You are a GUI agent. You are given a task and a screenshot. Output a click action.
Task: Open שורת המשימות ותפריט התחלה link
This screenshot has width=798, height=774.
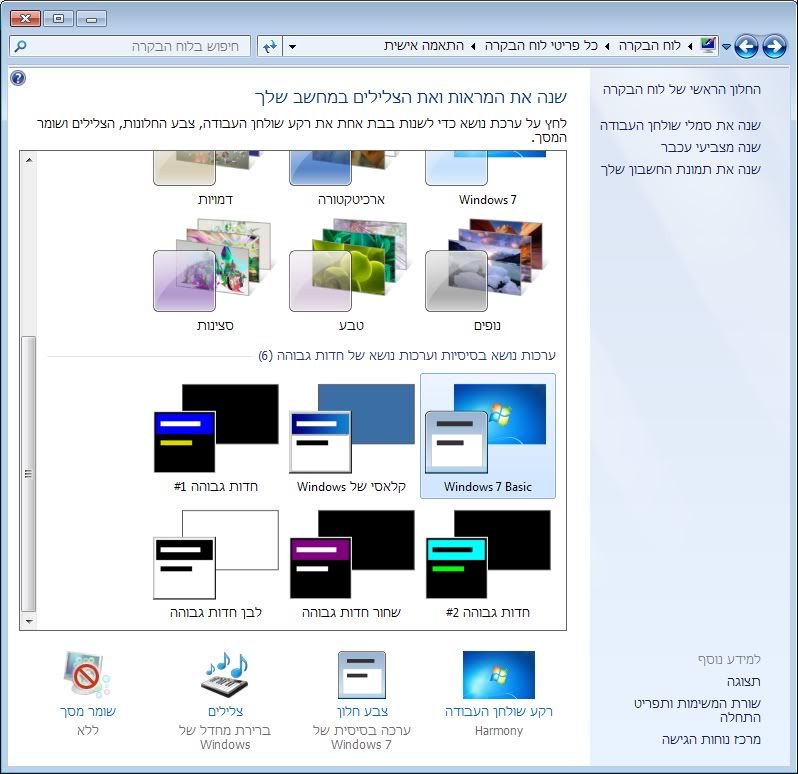[x=697, y=710]
